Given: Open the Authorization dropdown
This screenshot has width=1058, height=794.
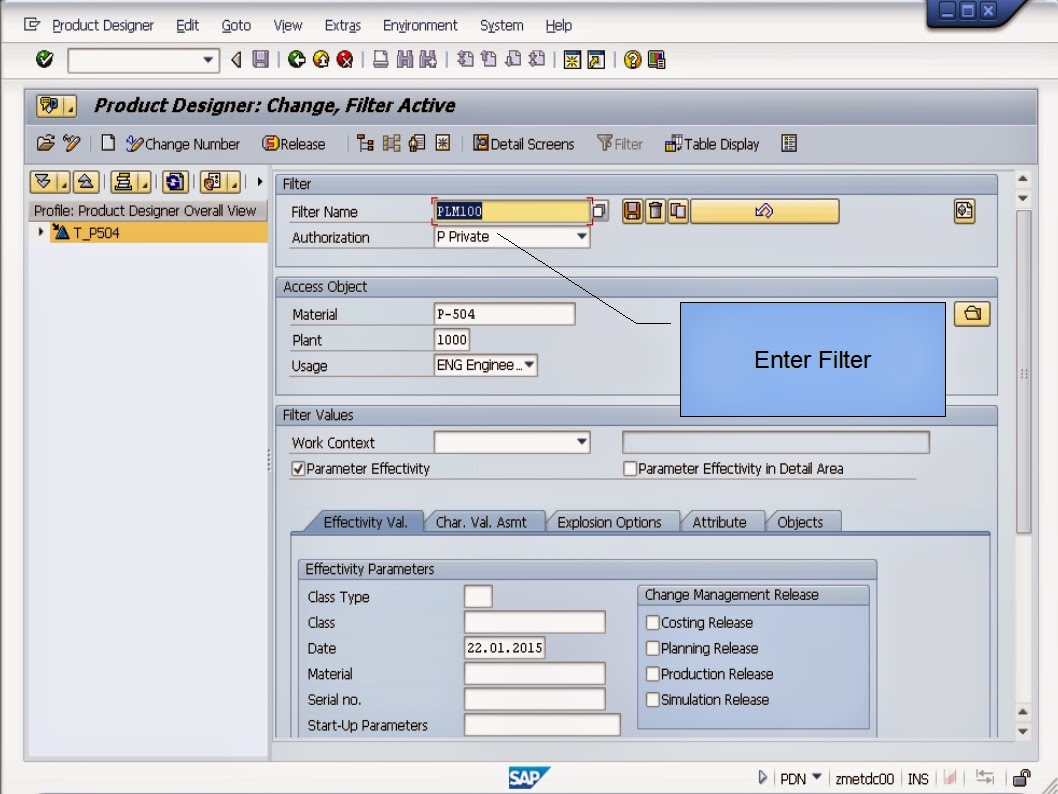Looking at the screenshot, I should 580,237.
